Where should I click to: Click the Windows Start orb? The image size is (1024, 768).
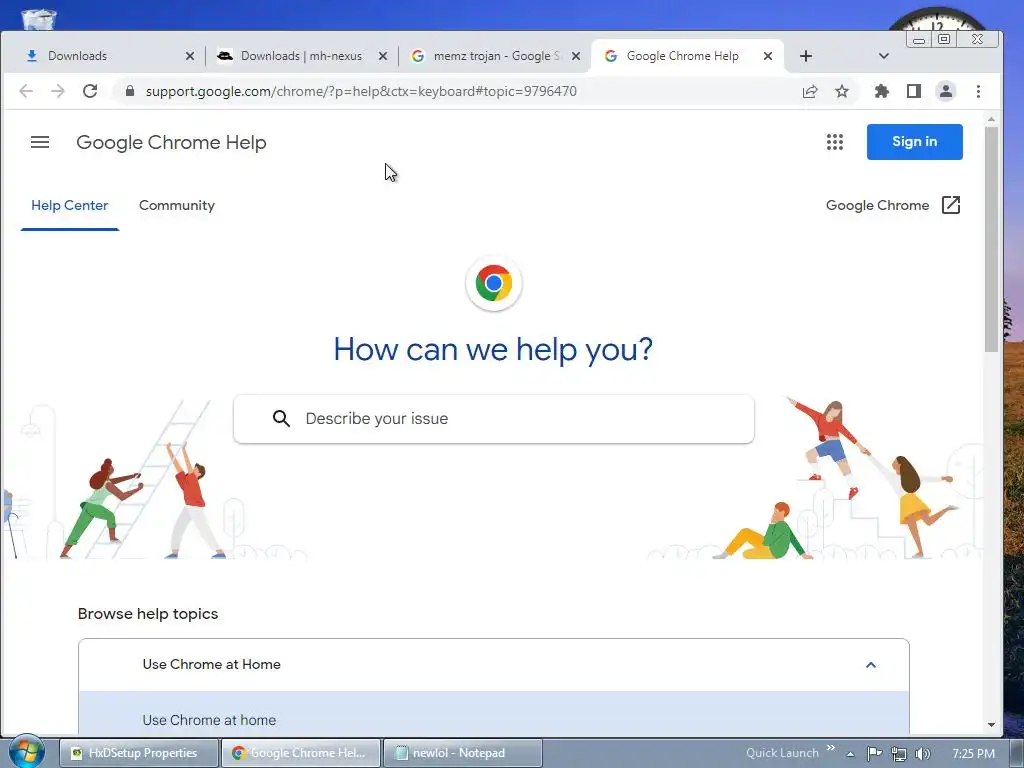click(26, 752)
